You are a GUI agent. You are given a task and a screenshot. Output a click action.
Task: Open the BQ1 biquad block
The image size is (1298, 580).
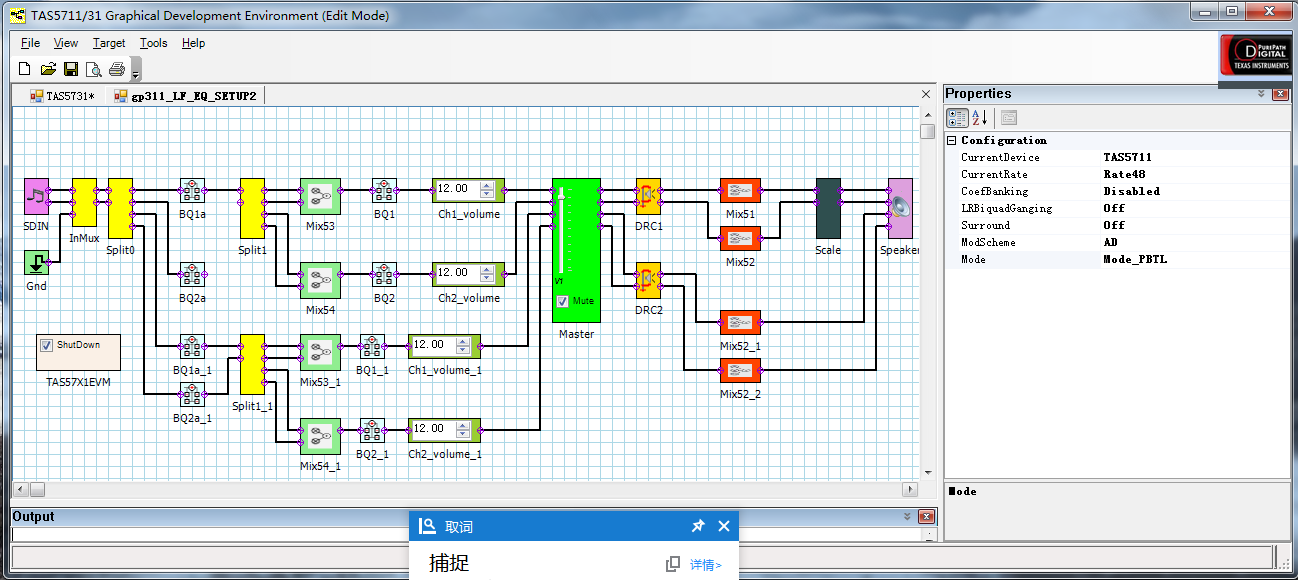tap(384, 191)
